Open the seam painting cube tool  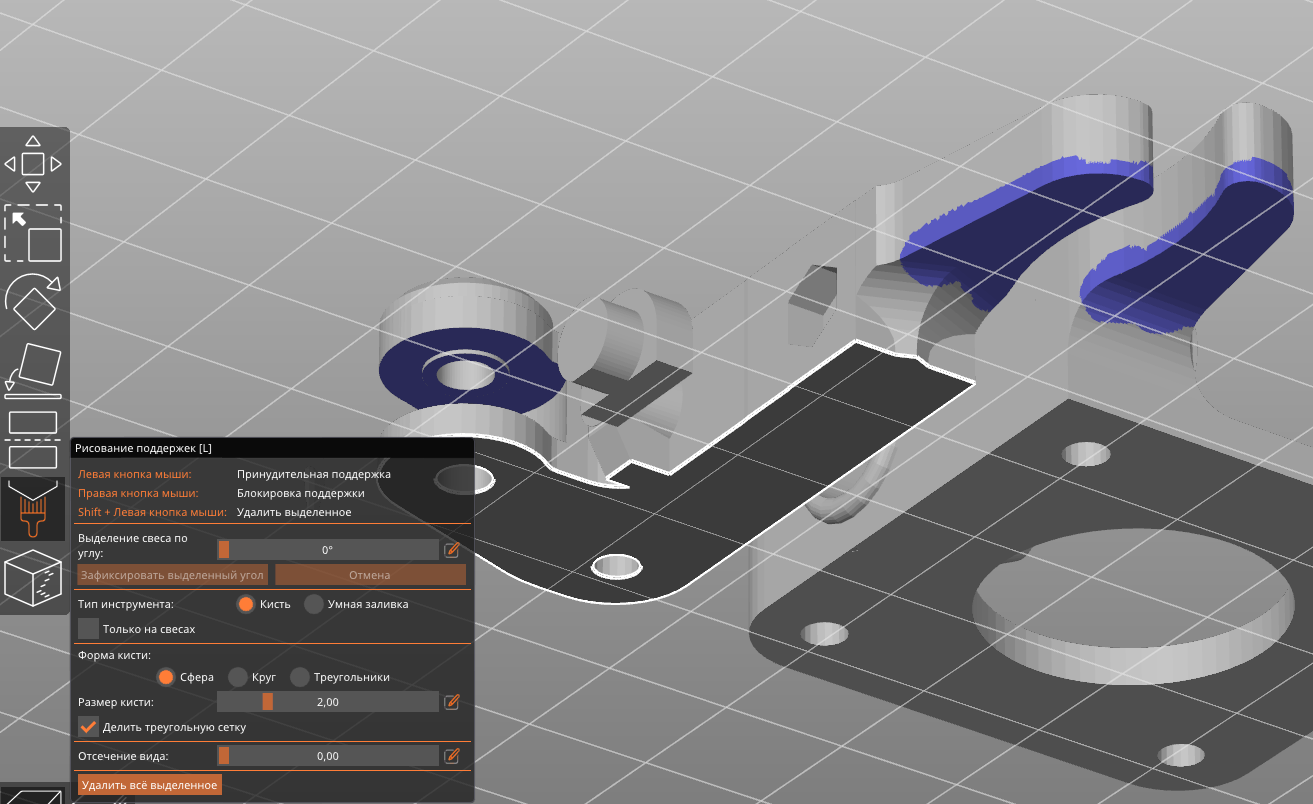(x=33, y=578)
